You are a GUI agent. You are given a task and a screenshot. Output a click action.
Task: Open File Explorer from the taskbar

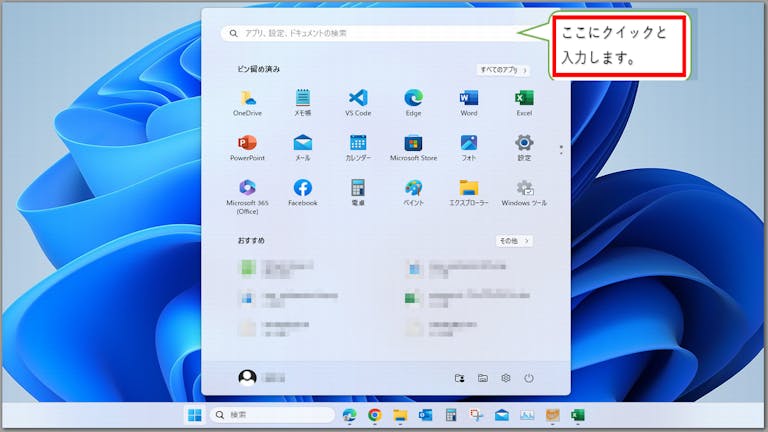pos(400,415)
